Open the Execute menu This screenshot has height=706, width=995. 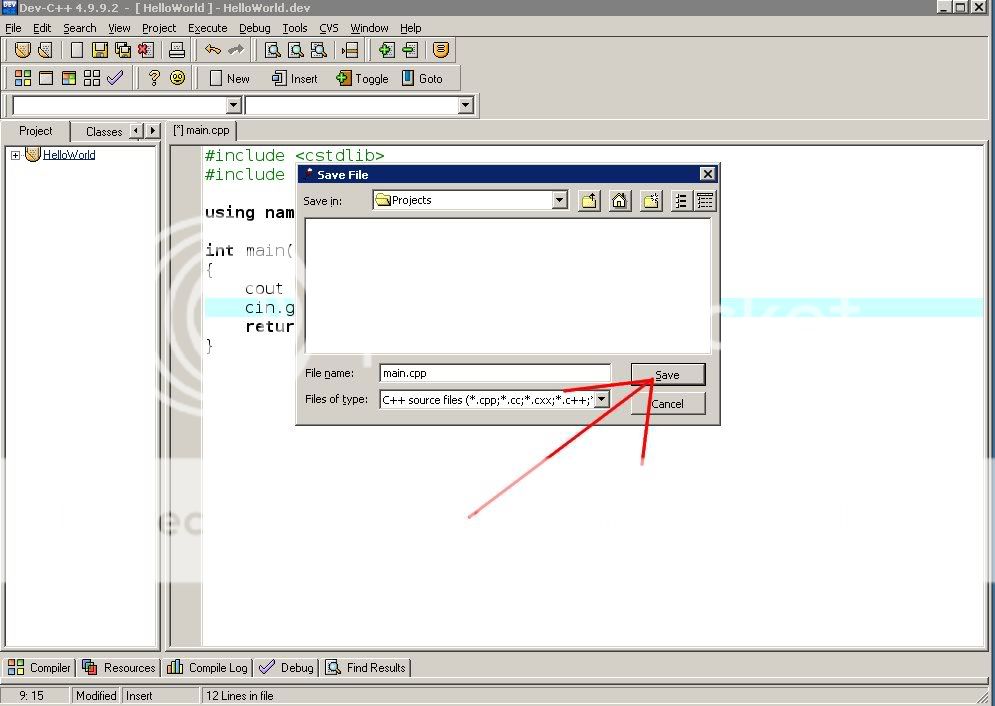point(208,28)
